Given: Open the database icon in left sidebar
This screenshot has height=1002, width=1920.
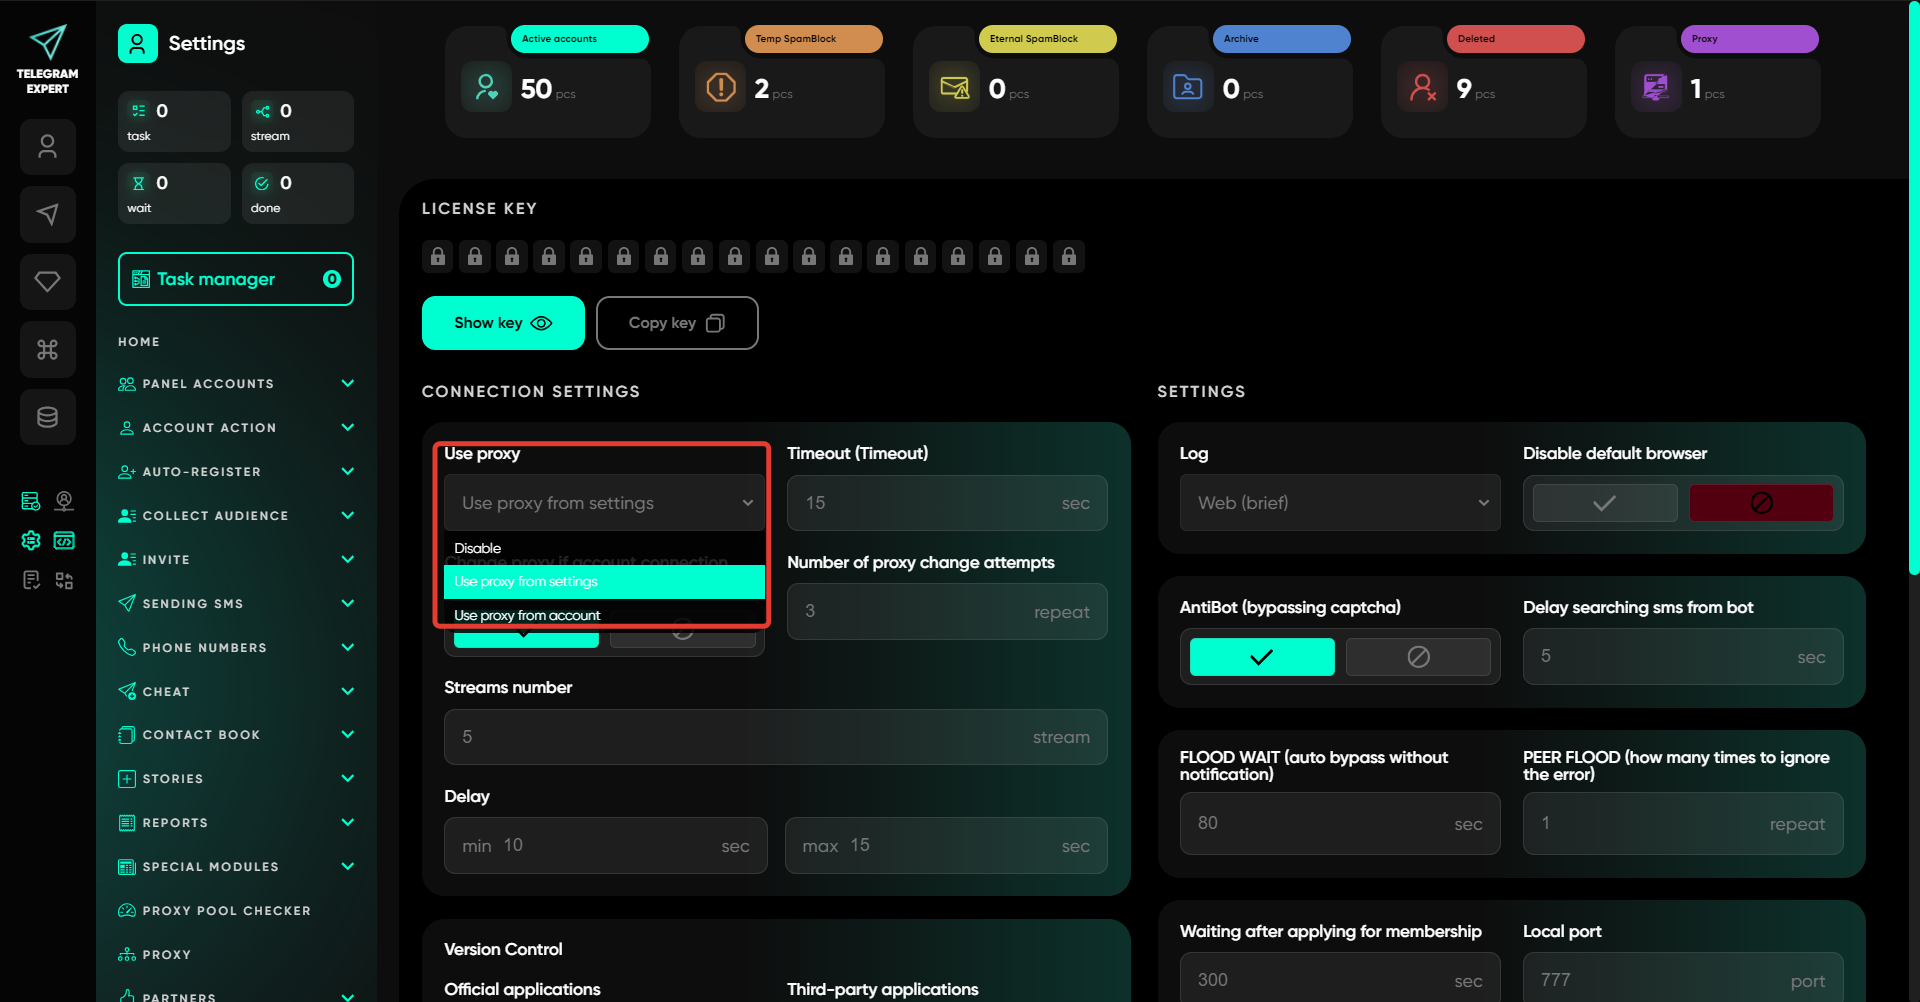Looking at the screenshot, I should pos(47,417).
